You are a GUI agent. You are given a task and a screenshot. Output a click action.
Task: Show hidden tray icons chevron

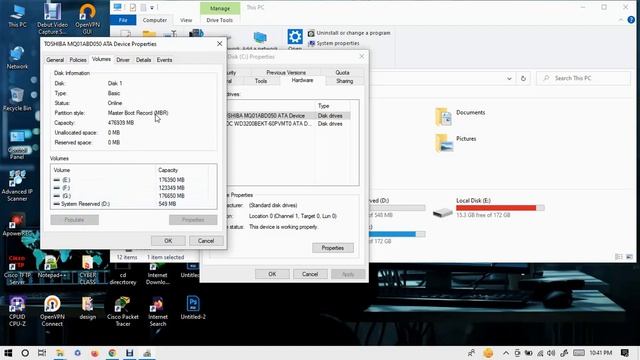[506, 353]
